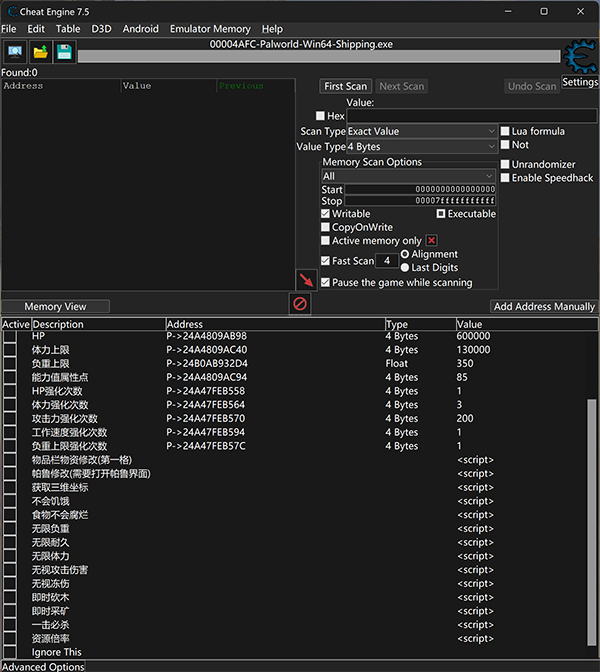Image resolution: width=600 pixels, height=672 pixels.
Task: Click Advanced Options at the bottom
Action: coord(43,667)
